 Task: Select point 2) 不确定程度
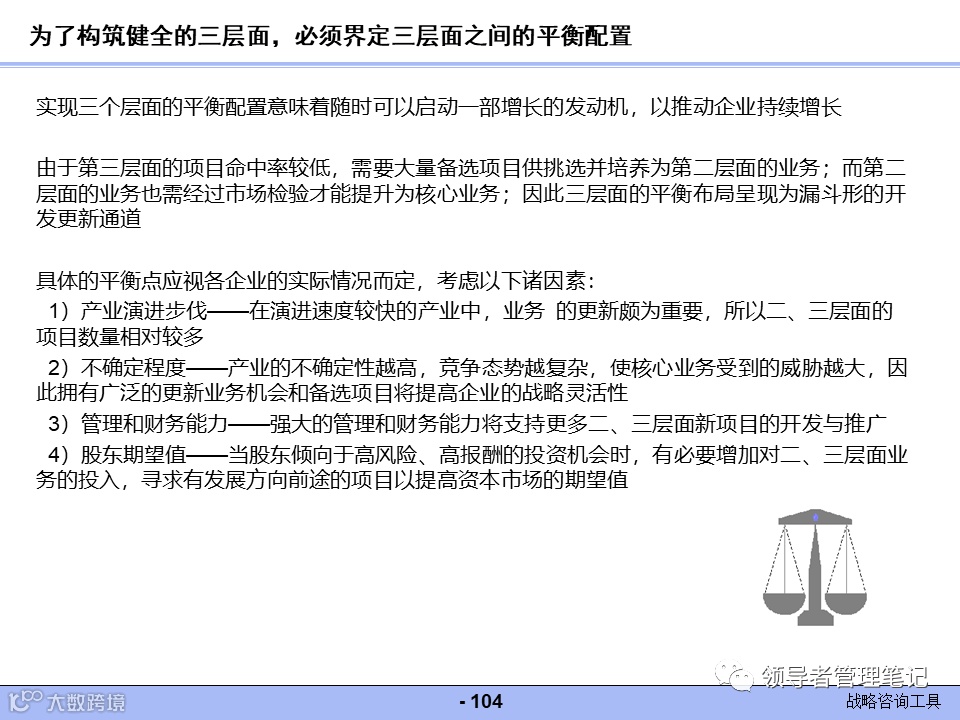(471, 380)
